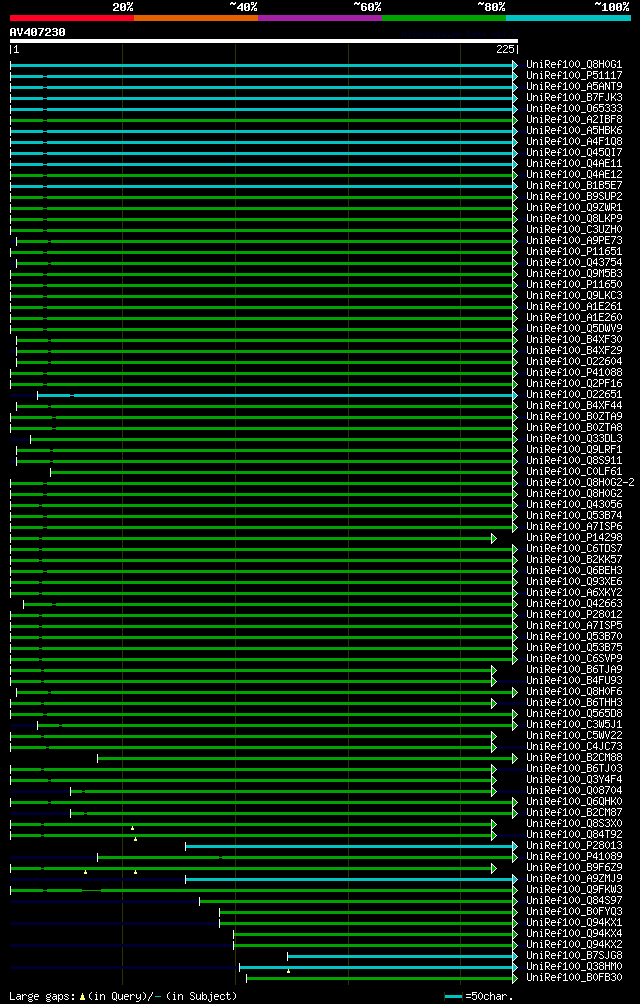The height and width of the screenshot is (1004, 640).
Task: Click the AV407230 query name label
Action: pyautogui.click(x=38, y=31)
